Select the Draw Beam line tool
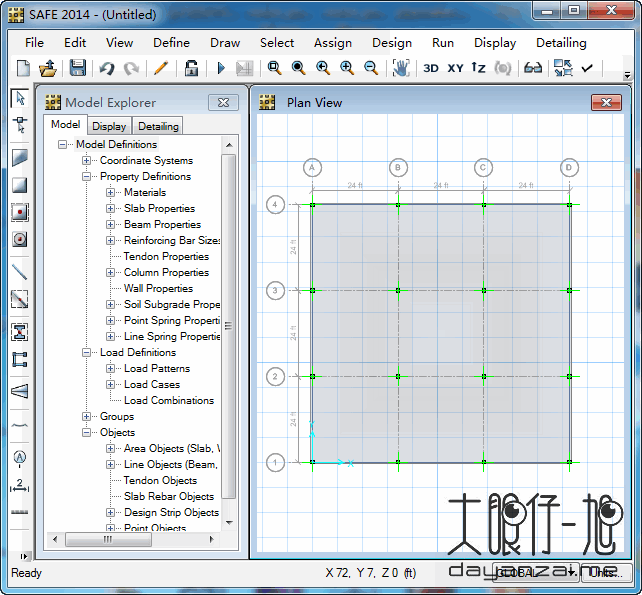The image size is (642, 595). pos(20,272)
